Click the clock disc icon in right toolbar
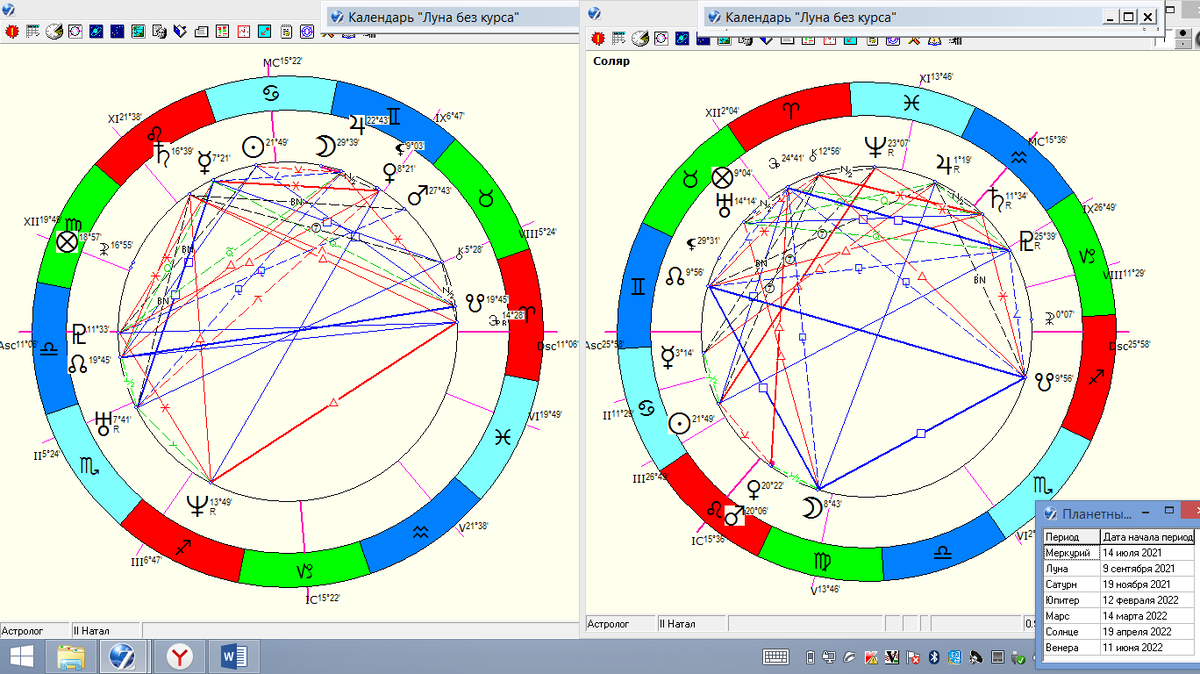 pyautogui.click(x=640, y=39)
